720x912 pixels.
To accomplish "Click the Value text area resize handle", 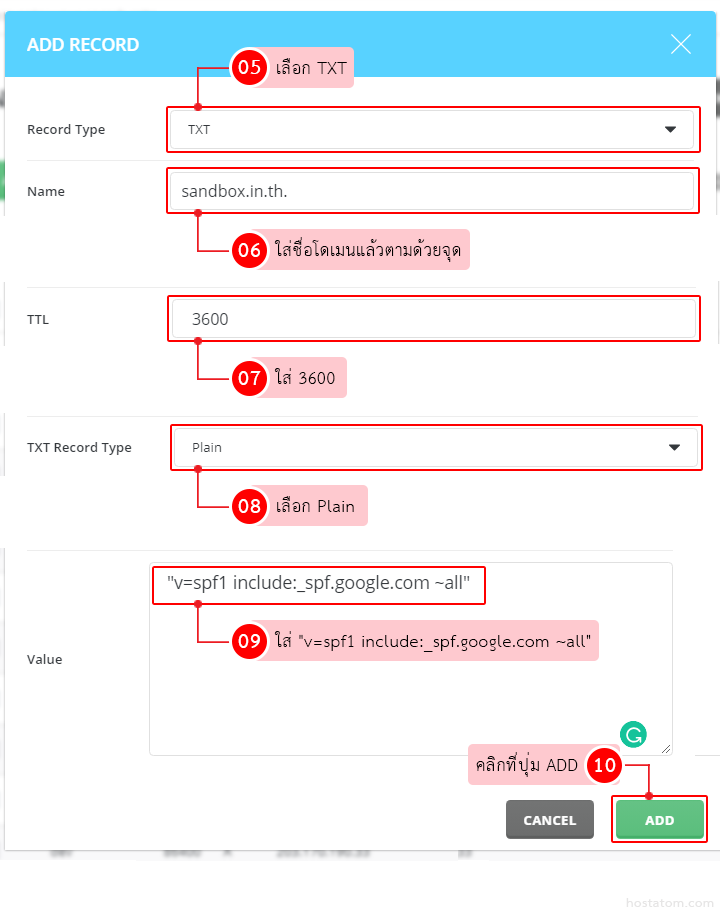I will 666,749.
